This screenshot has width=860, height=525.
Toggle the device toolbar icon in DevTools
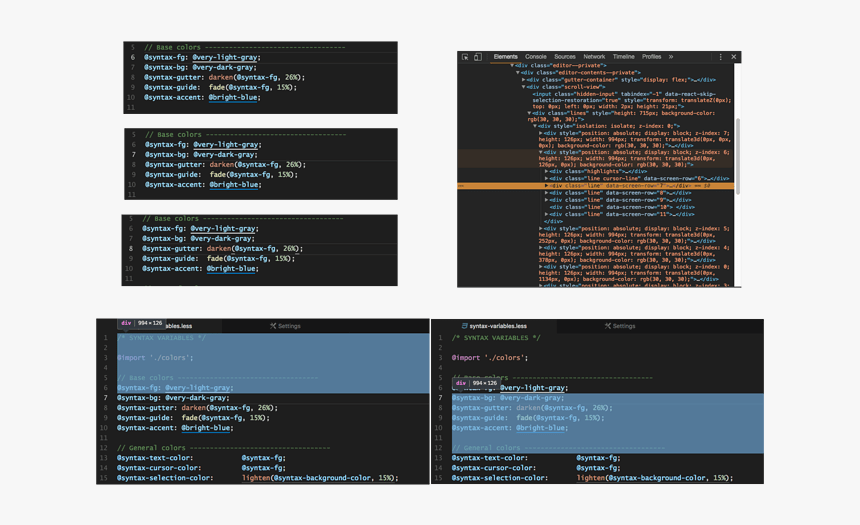(478, 57)
